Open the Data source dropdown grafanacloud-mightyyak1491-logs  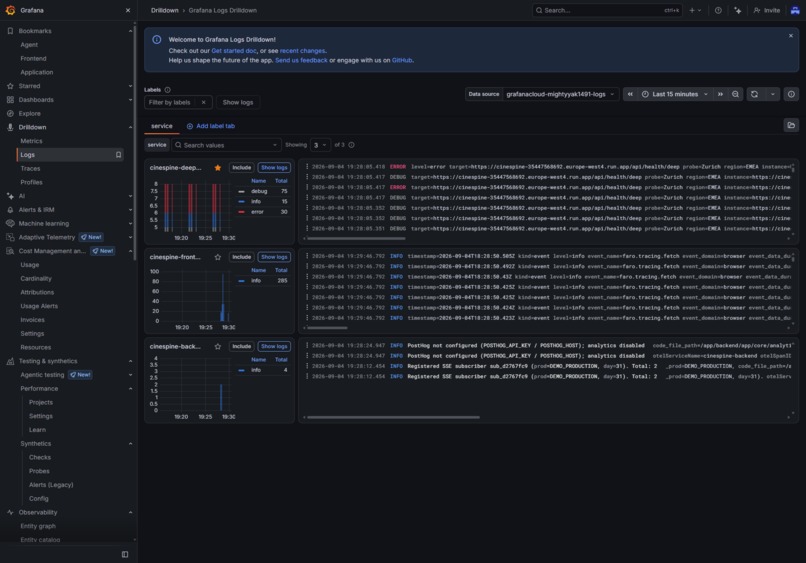pyautogui.click(x=560, y=94)
